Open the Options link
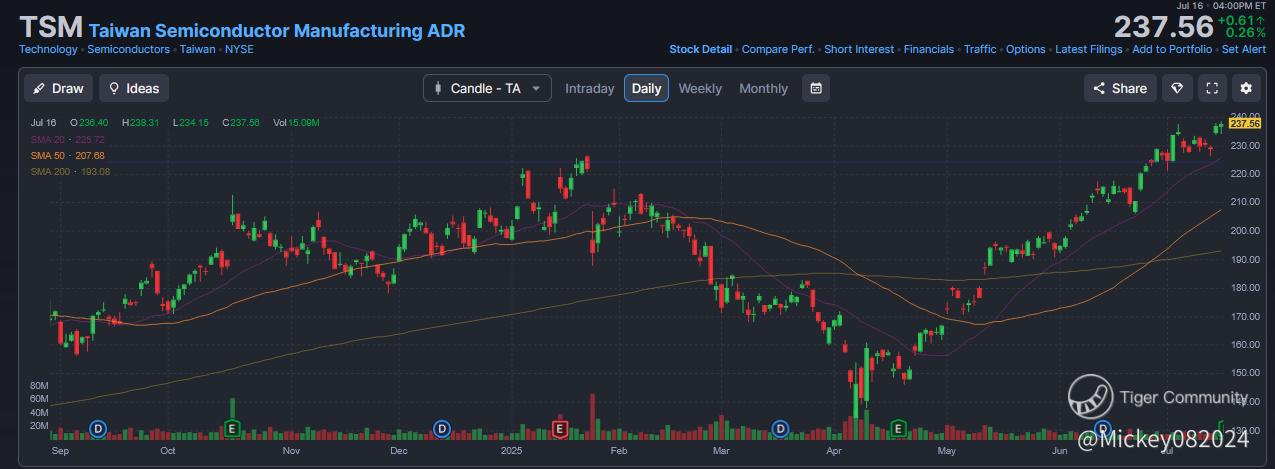Viewport: 1275px width, 469px height. pos(1026,49)
